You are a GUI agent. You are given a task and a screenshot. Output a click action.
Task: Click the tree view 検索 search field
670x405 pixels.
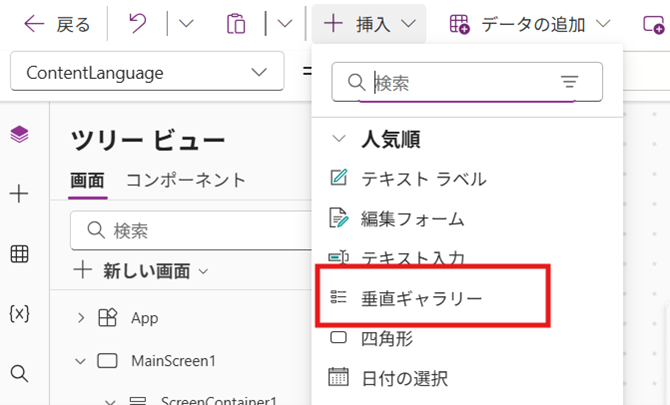[x=190, y=231]
